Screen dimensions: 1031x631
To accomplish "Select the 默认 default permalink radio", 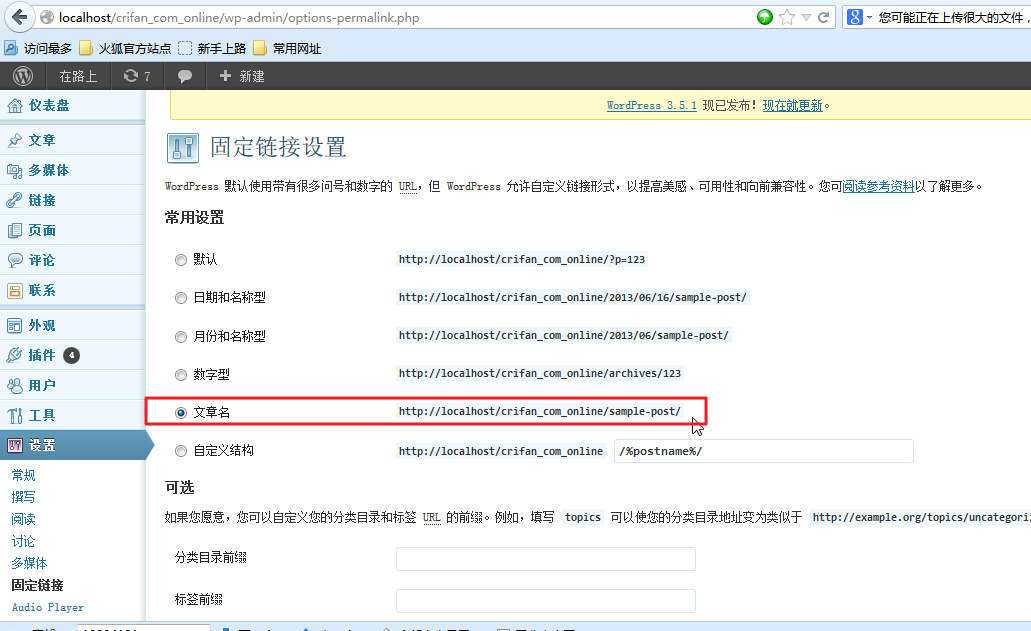I will pos(181,260).
